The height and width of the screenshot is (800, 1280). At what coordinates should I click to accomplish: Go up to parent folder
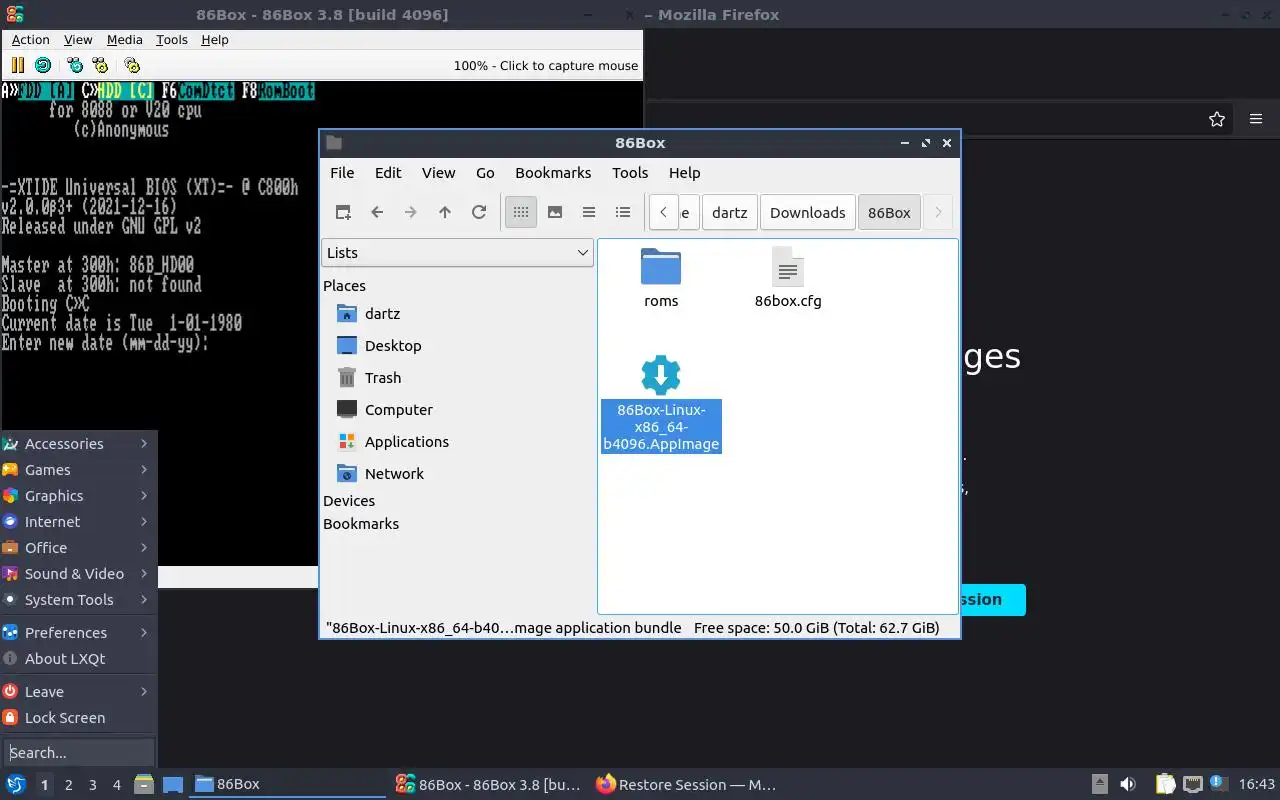coord(445,212)
